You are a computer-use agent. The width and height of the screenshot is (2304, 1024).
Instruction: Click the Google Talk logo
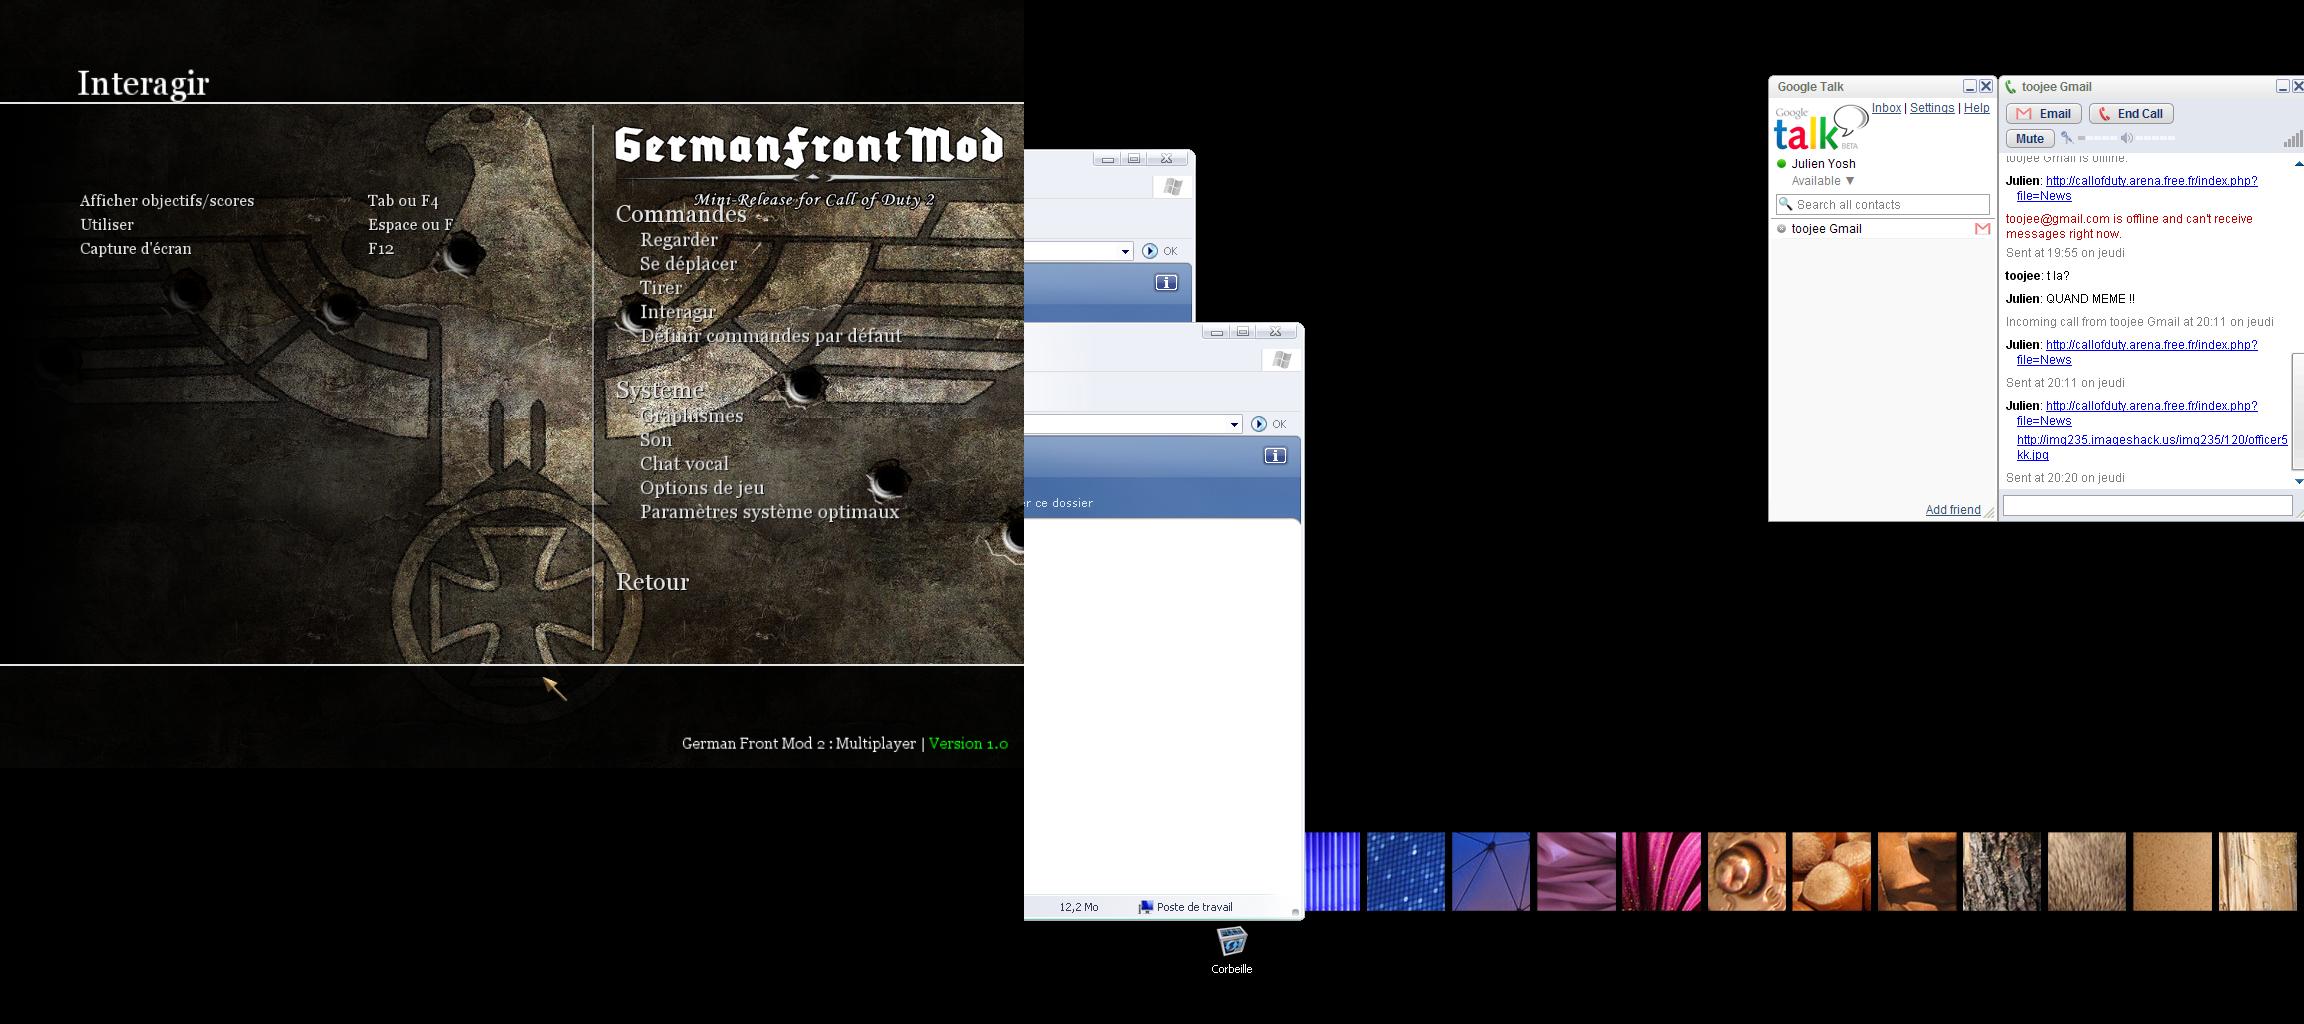click(x=1821, y=127)
